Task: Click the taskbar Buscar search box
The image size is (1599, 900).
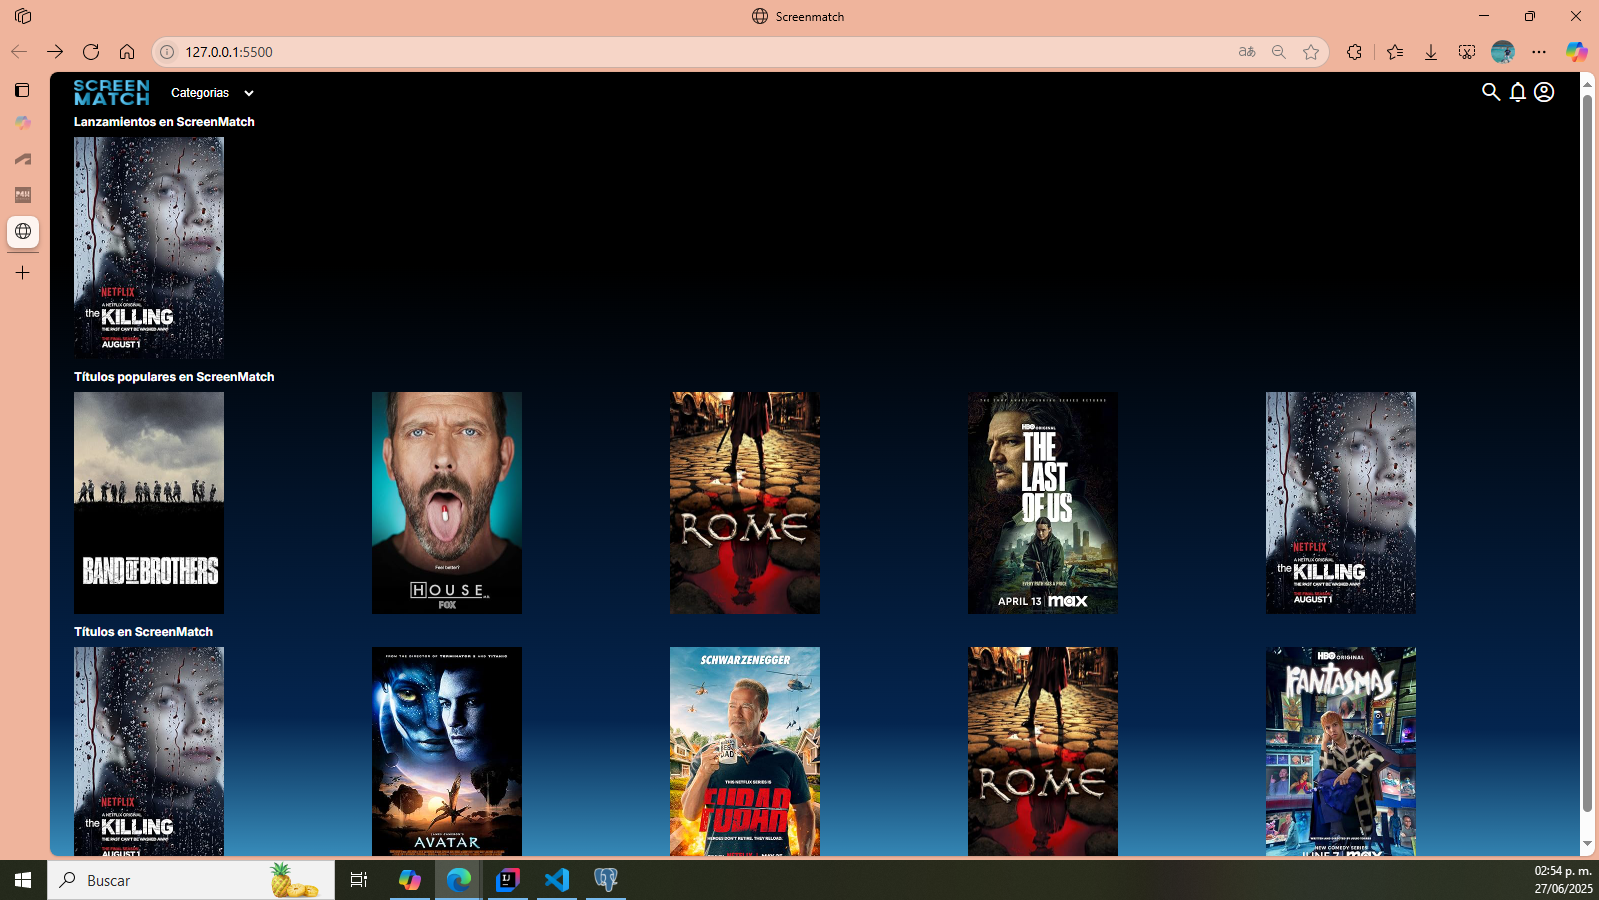Action: 191,880
